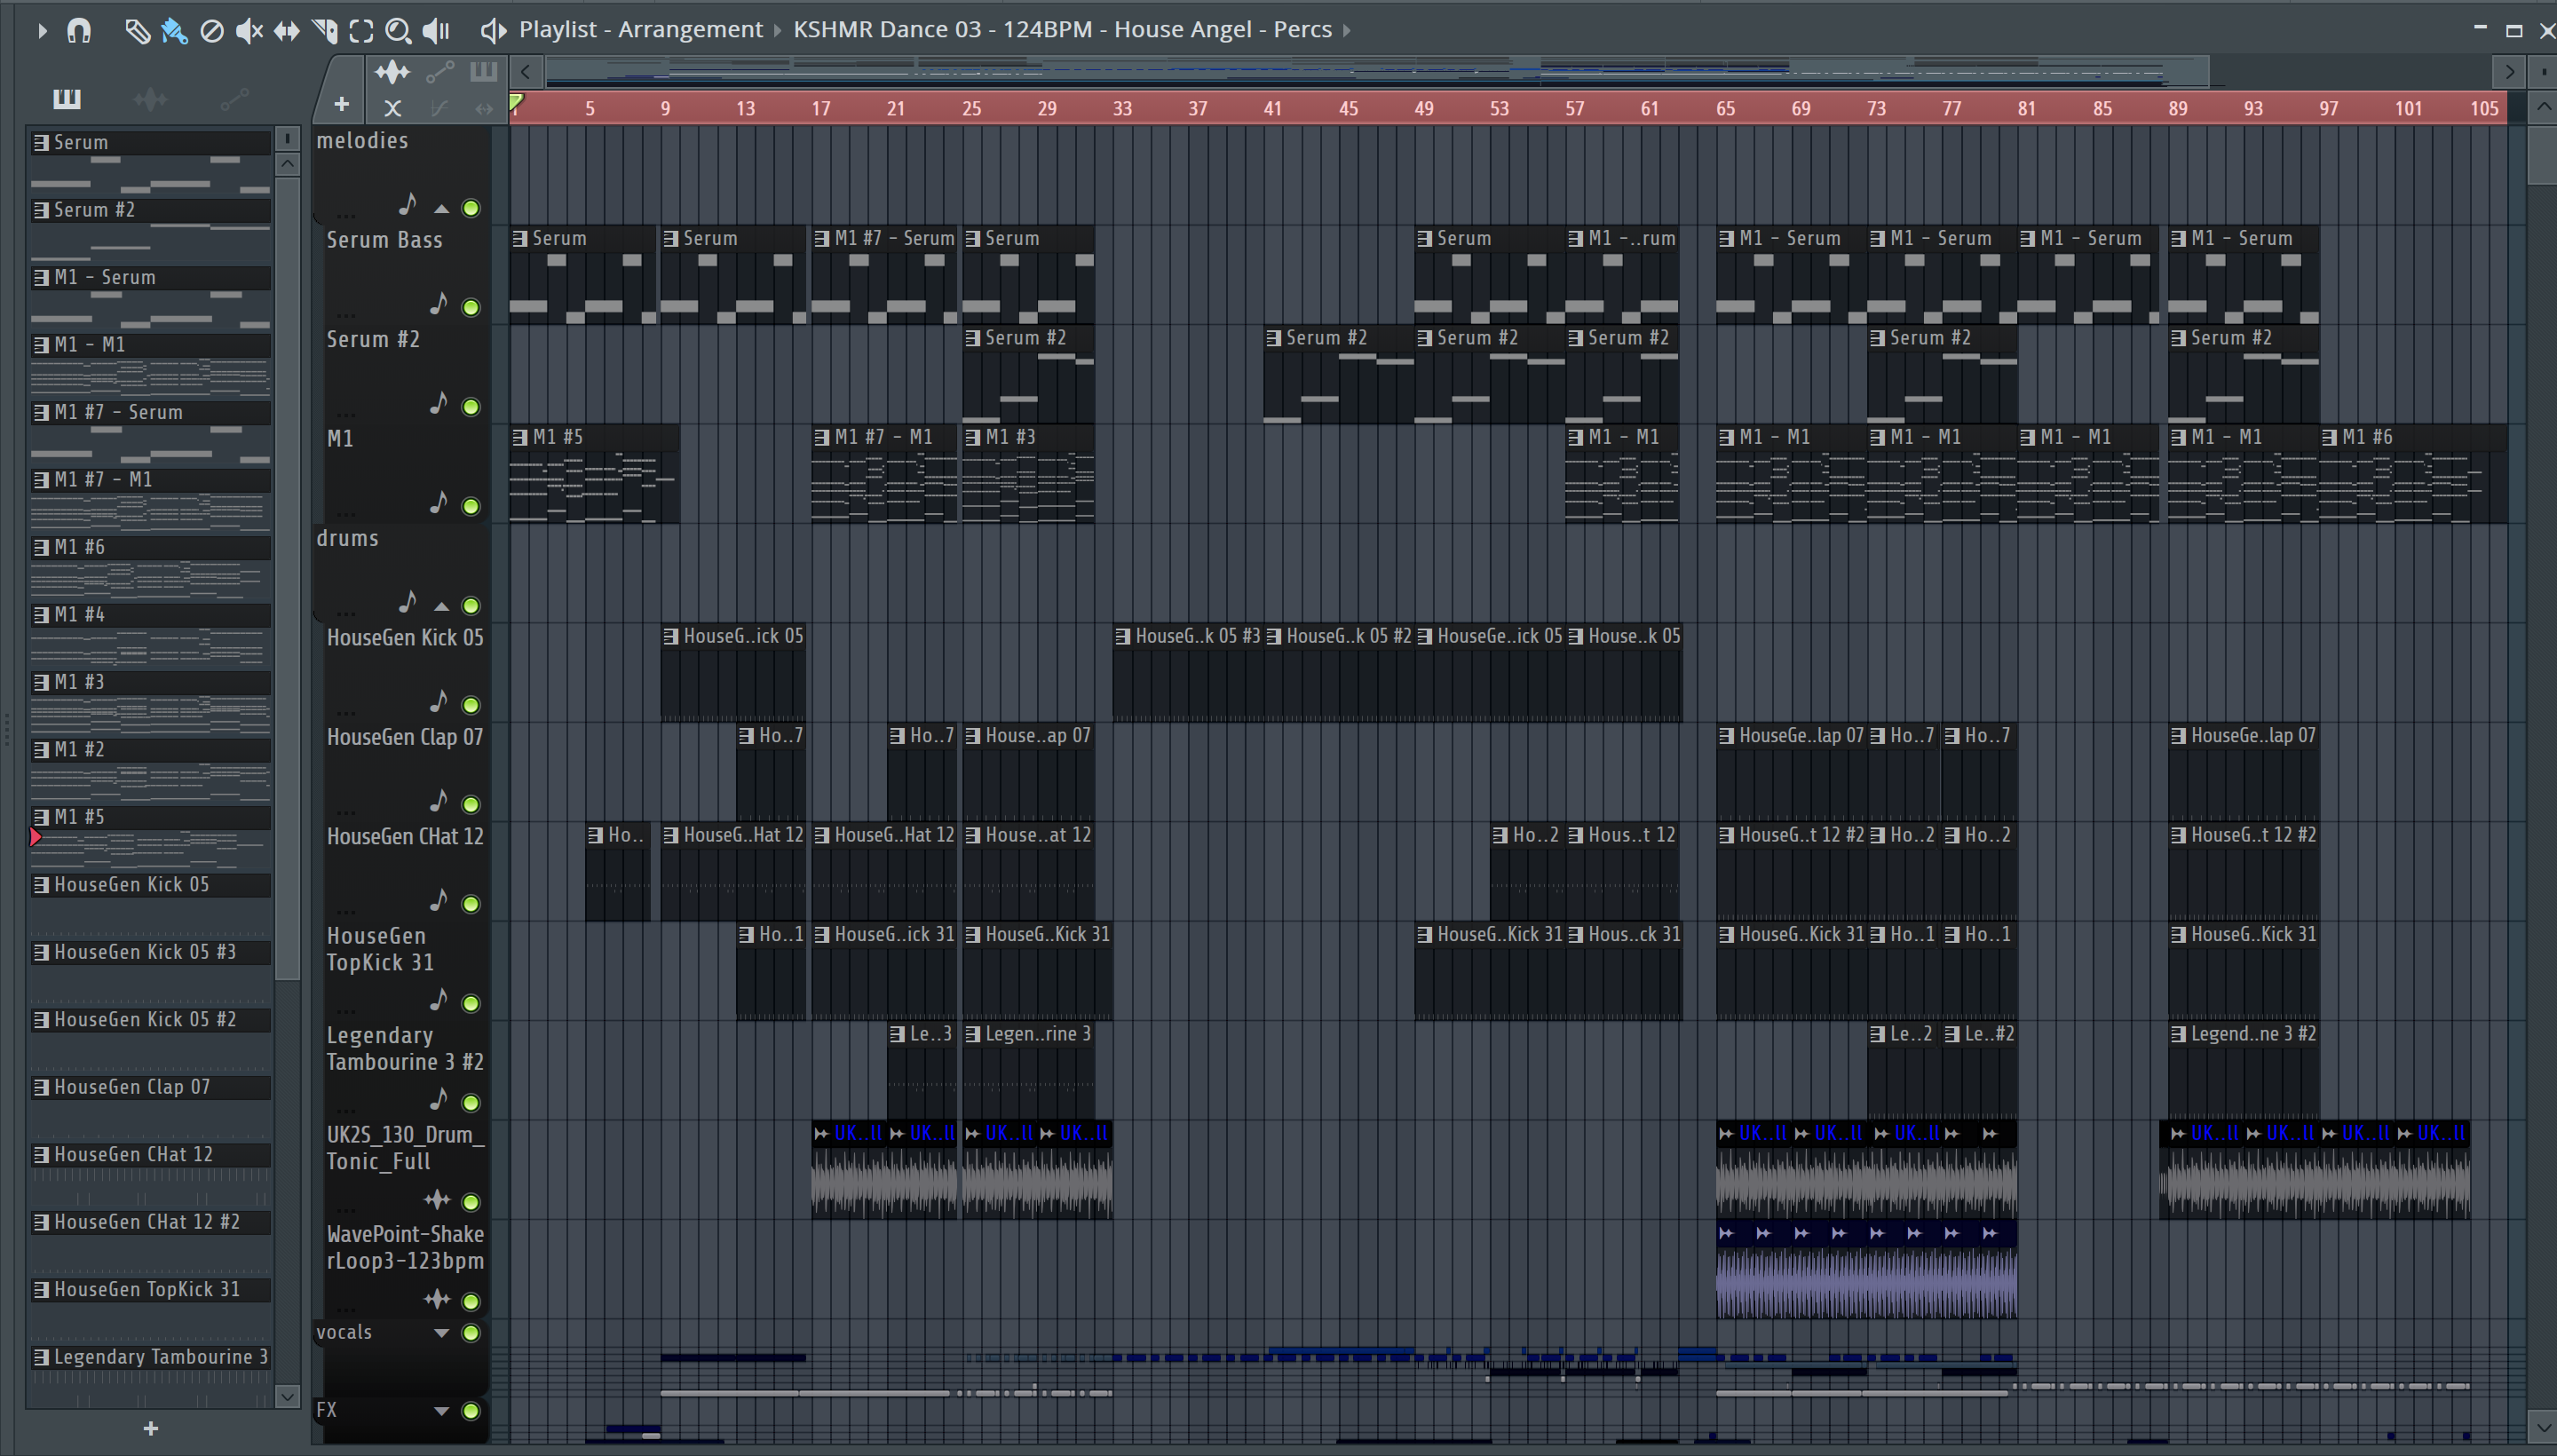Click Legendary Tambourine track note icon
The height and width of the screenshot is (1456, 2557).
coord(438,1098)
